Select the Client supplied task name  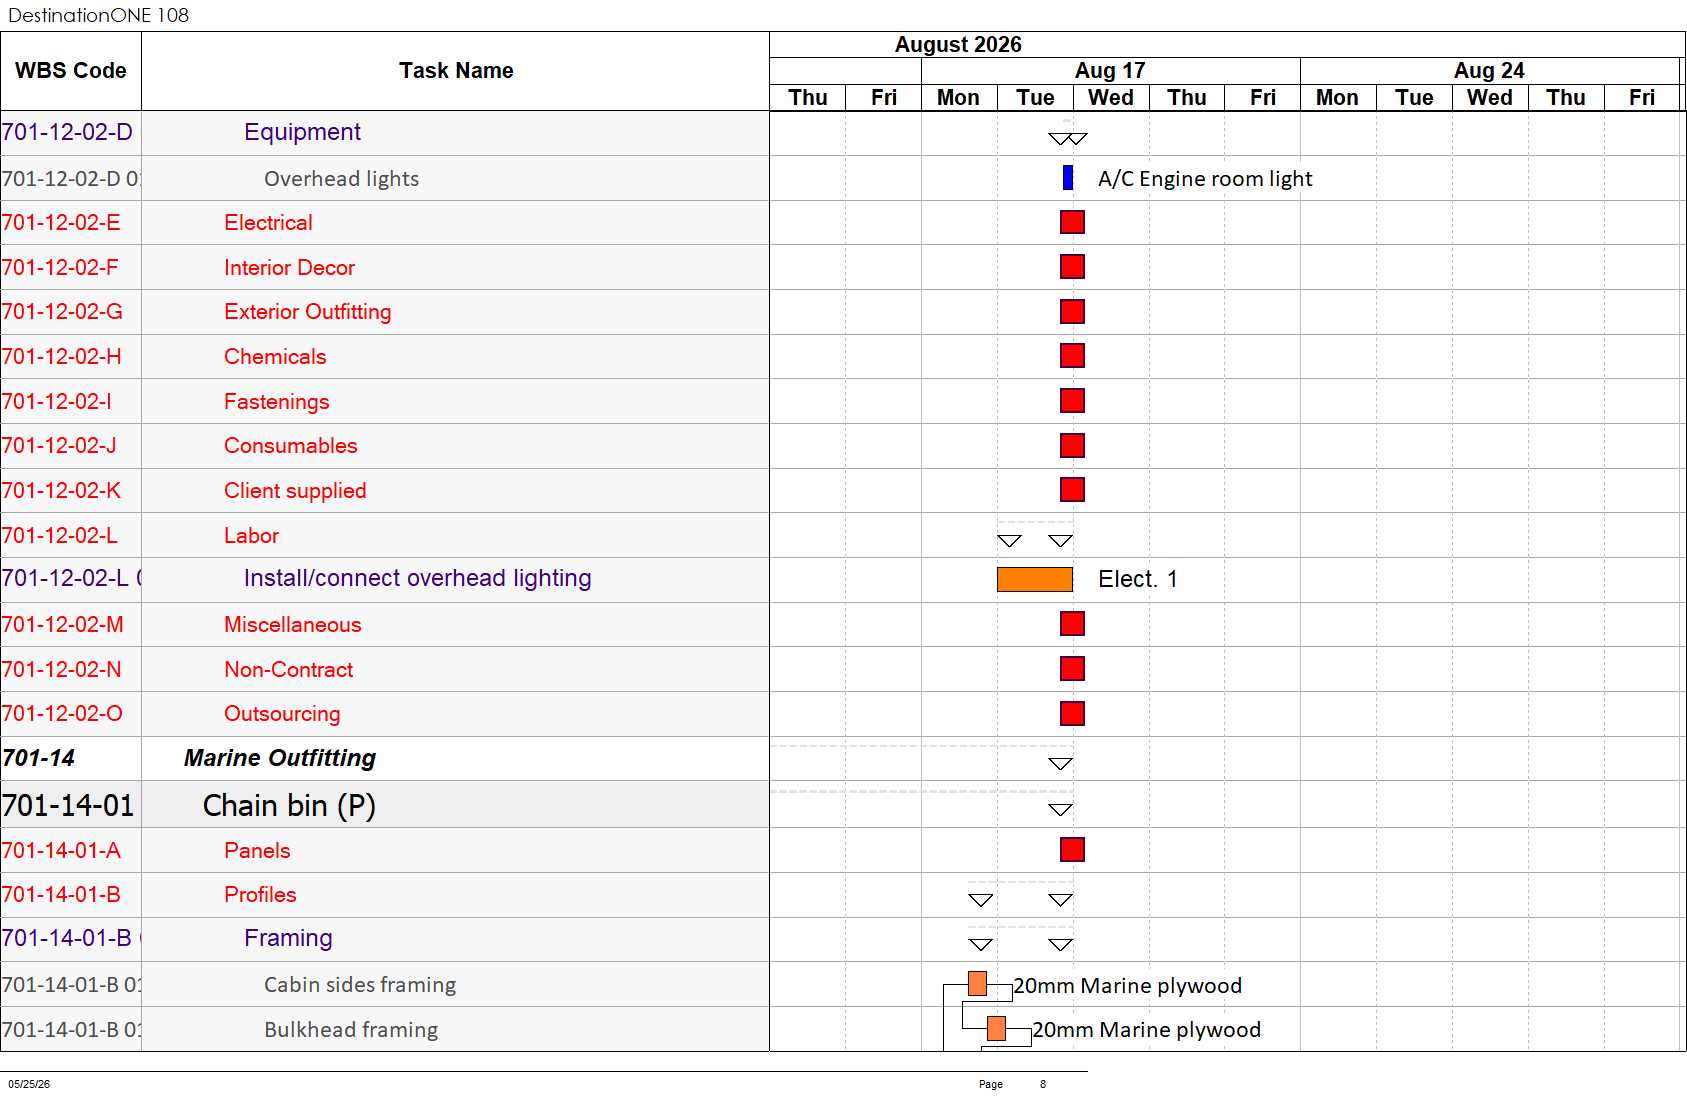tap(295, 491)
